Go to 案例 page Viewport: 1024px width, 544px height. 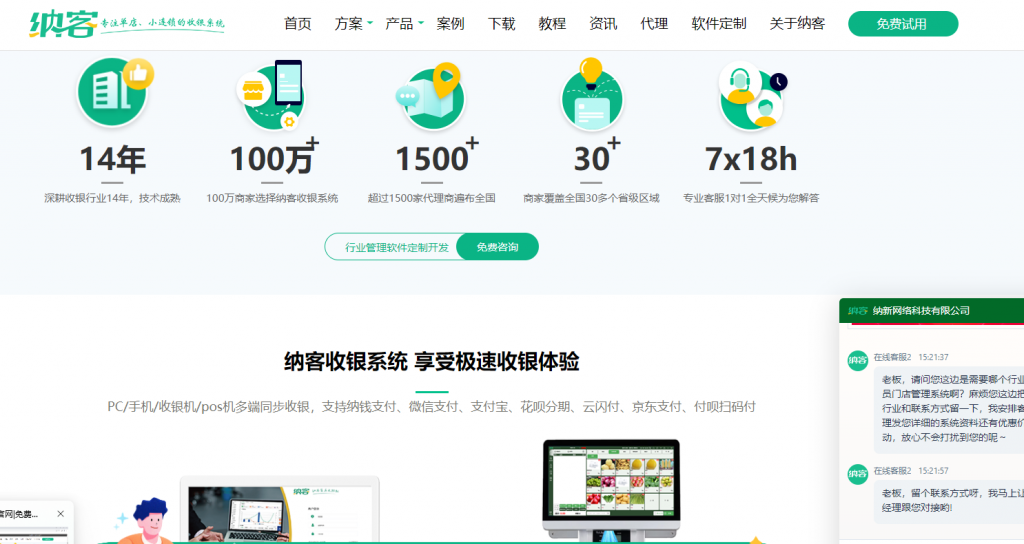pyautogui.click(x=451, y=24)
